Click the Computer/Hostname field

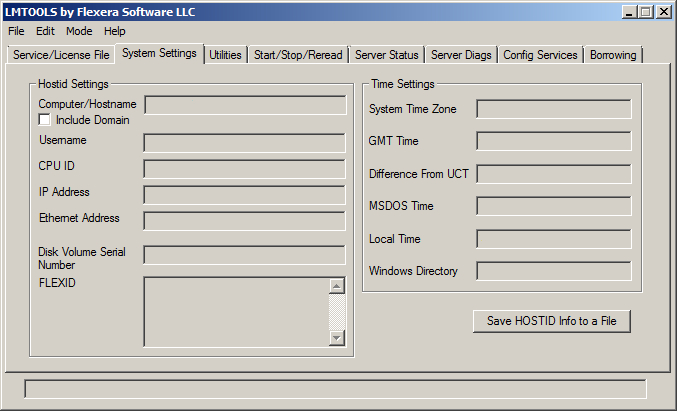[x=245, y=105]
